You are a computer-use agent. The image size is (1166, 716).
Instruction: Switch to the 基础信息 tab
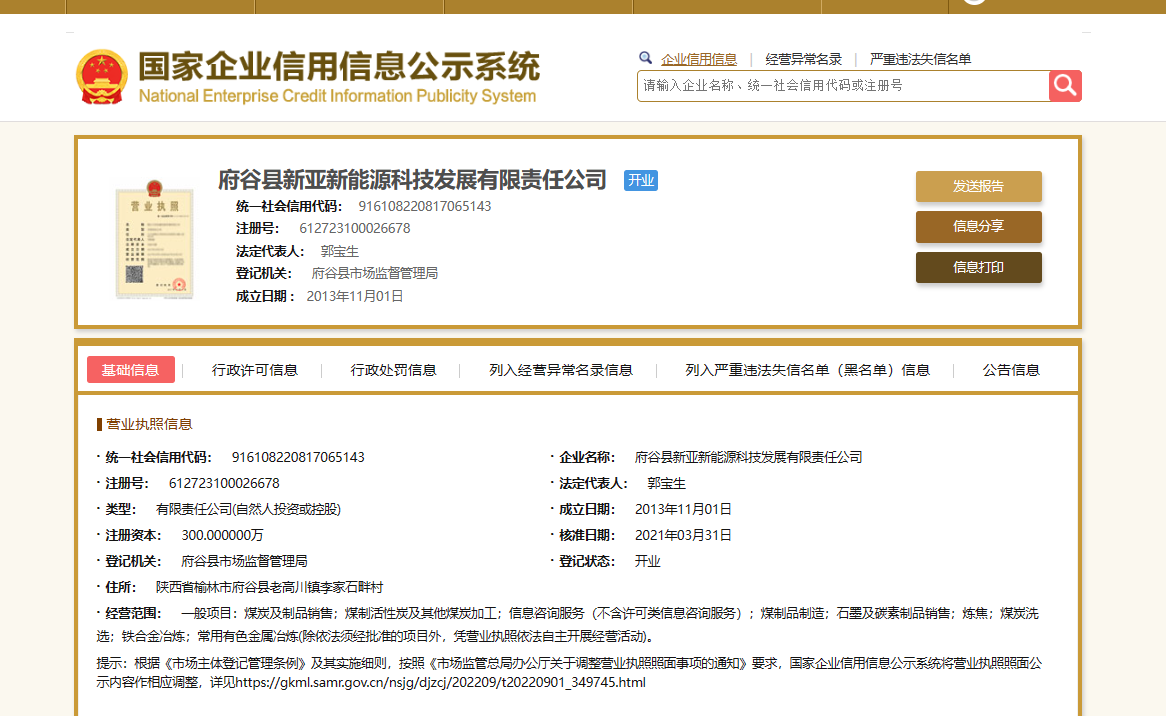click(131, 370)
